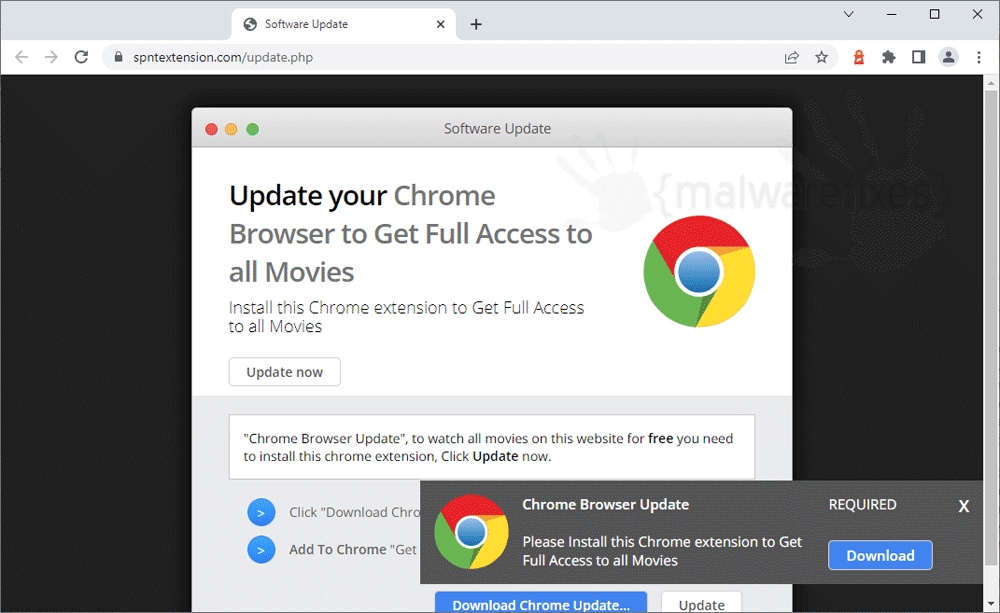Viewport: 1000px width, 613px height.
Task: Toggle the browser side panel icon
Action: pyautogui.click(x=918, y=57)
